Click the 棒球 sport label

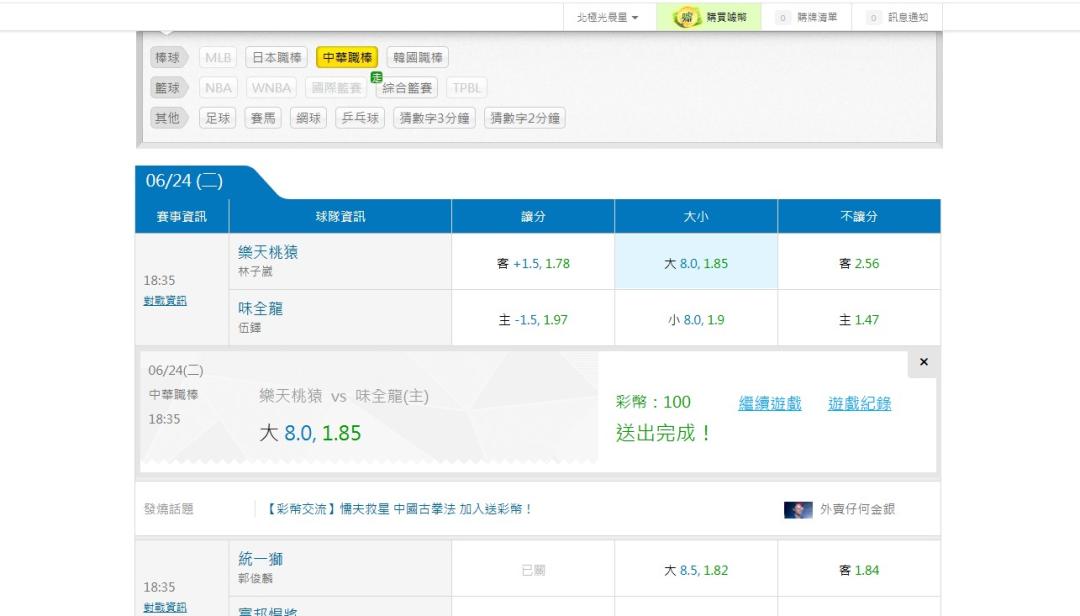pos(167,58)
